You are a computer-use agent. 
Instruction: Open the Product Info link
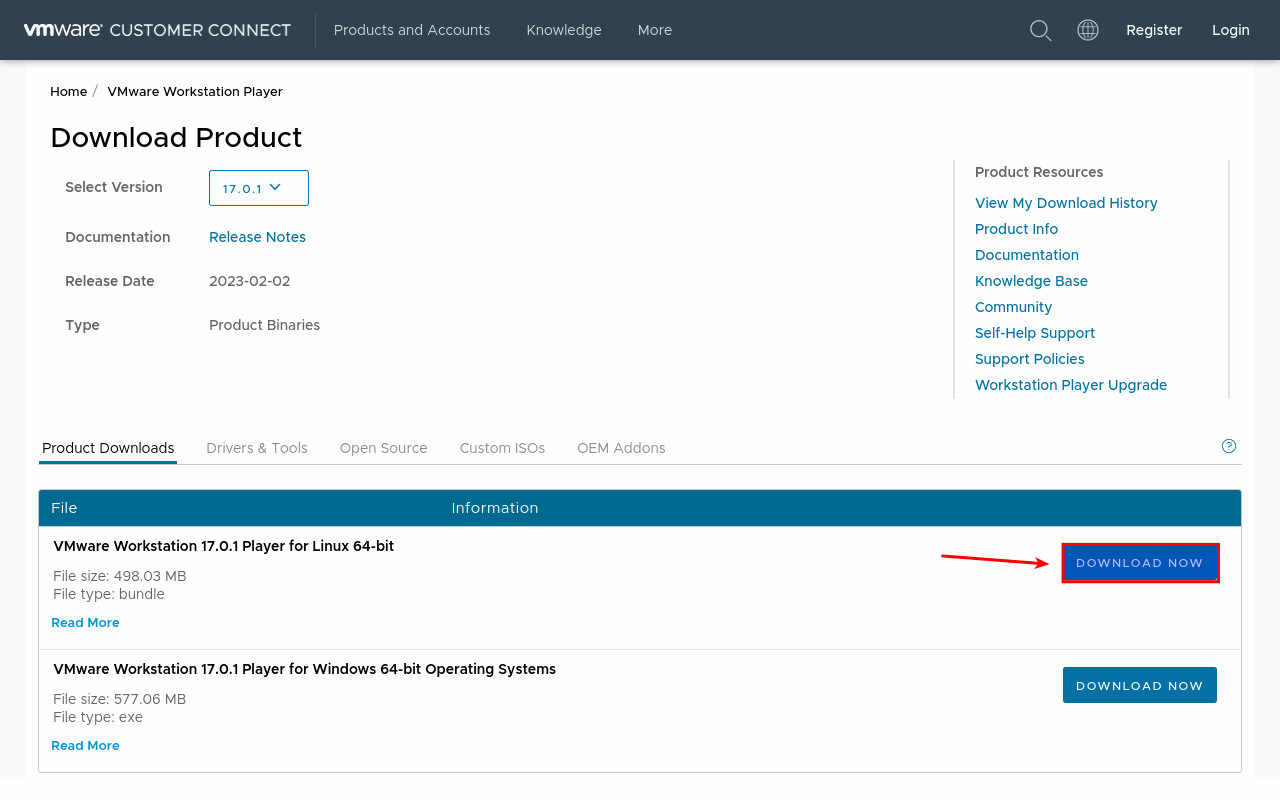coord(1016,229)
